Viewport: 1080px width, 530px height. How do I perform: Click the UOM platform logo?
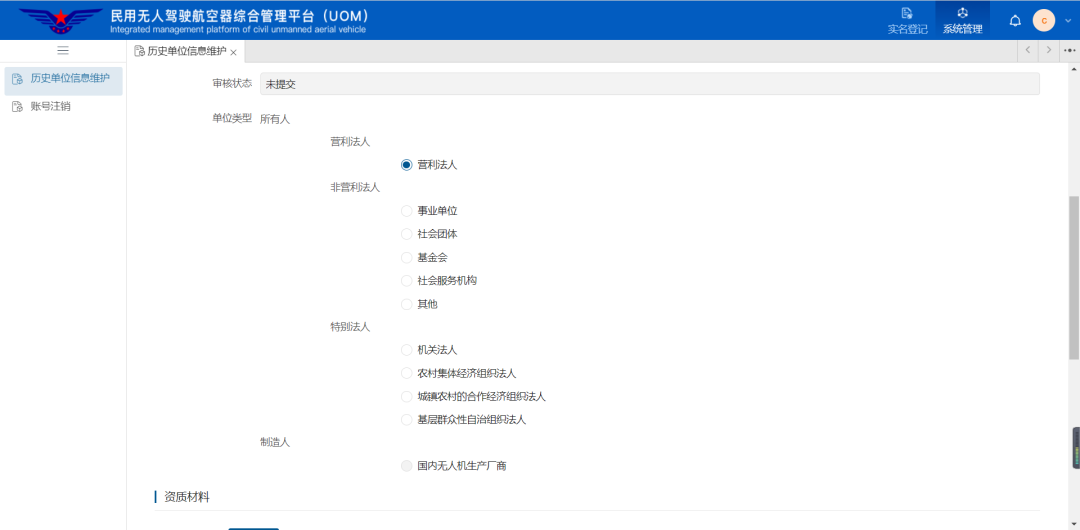pyautogui.click(x=61, y=20)
